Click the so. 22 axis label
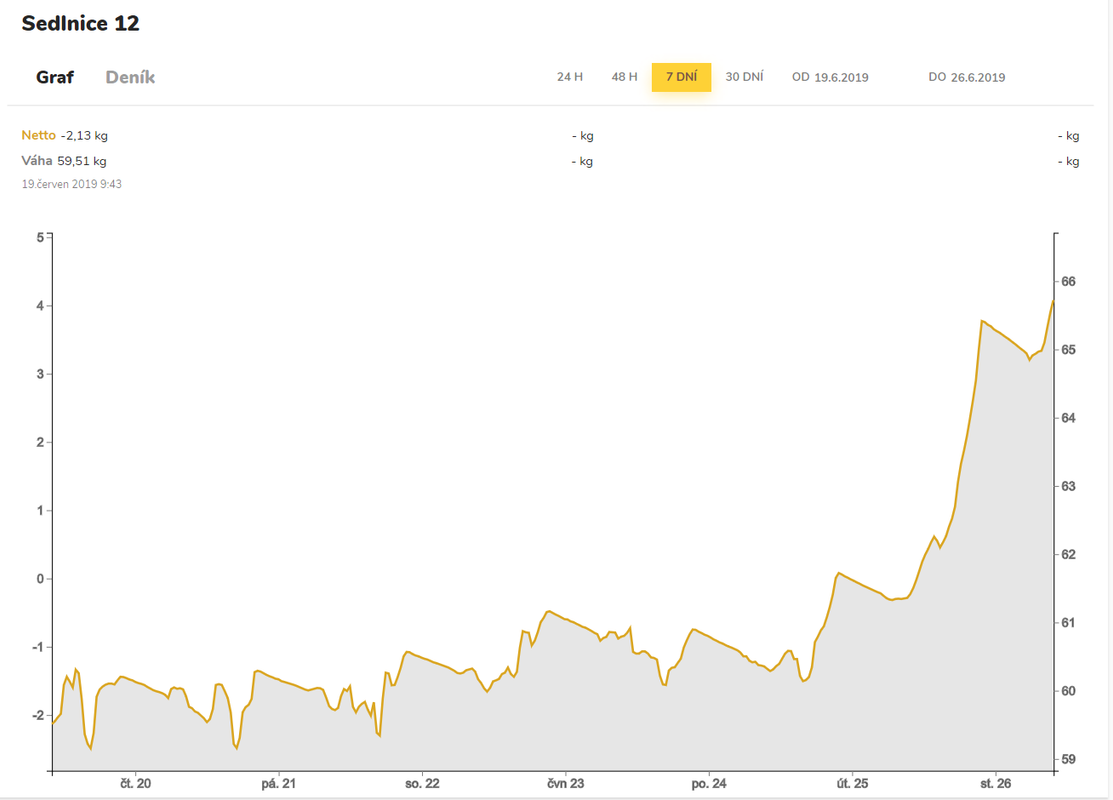Screen dimensions: 1113x800 (x=422, y=784)
